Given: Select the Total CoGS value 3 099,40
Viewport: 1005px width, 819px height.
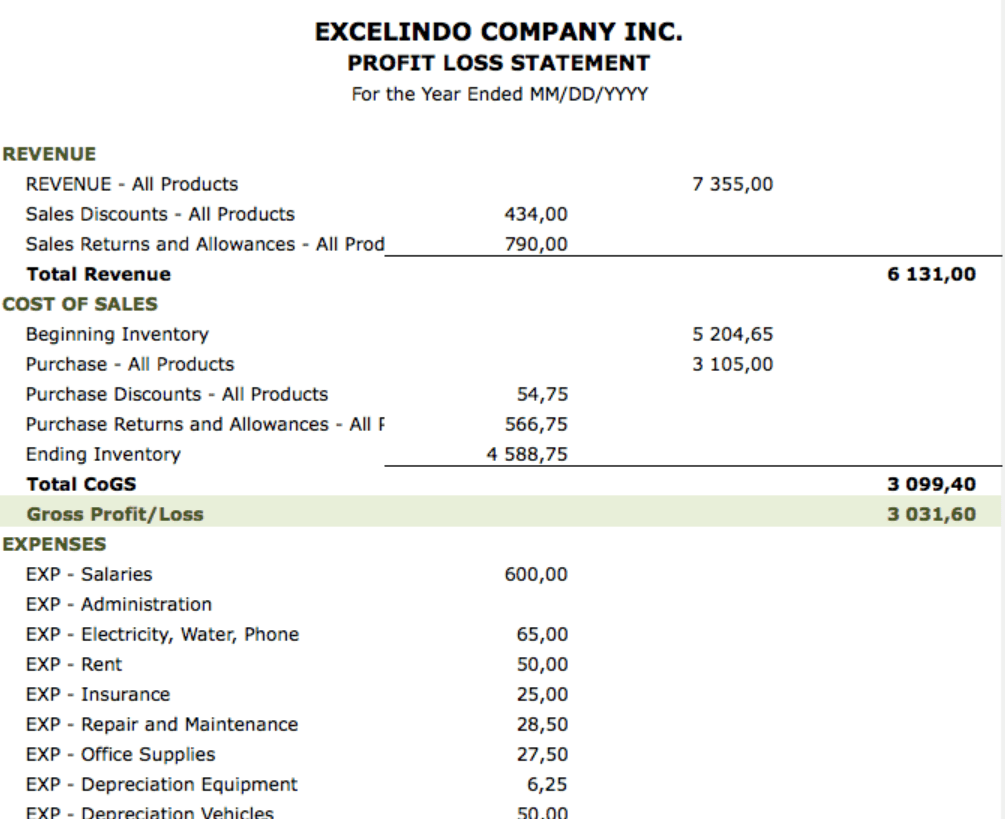Looking at the screenshot, I should 931,484.
